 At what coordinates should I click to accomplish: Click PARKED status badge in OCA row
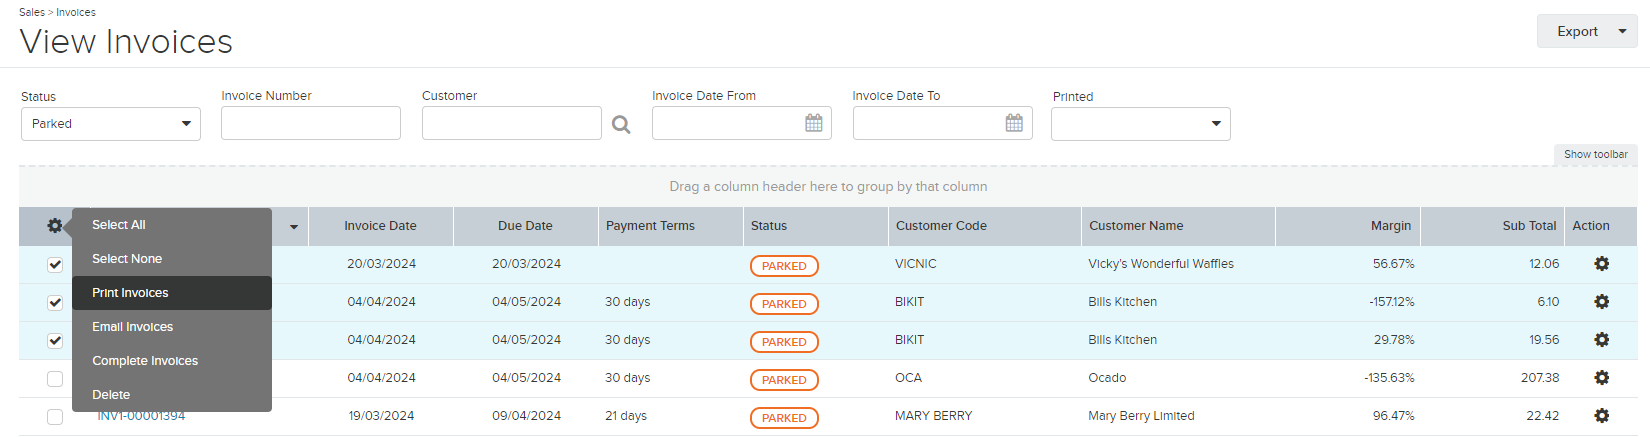pos(784,380)
